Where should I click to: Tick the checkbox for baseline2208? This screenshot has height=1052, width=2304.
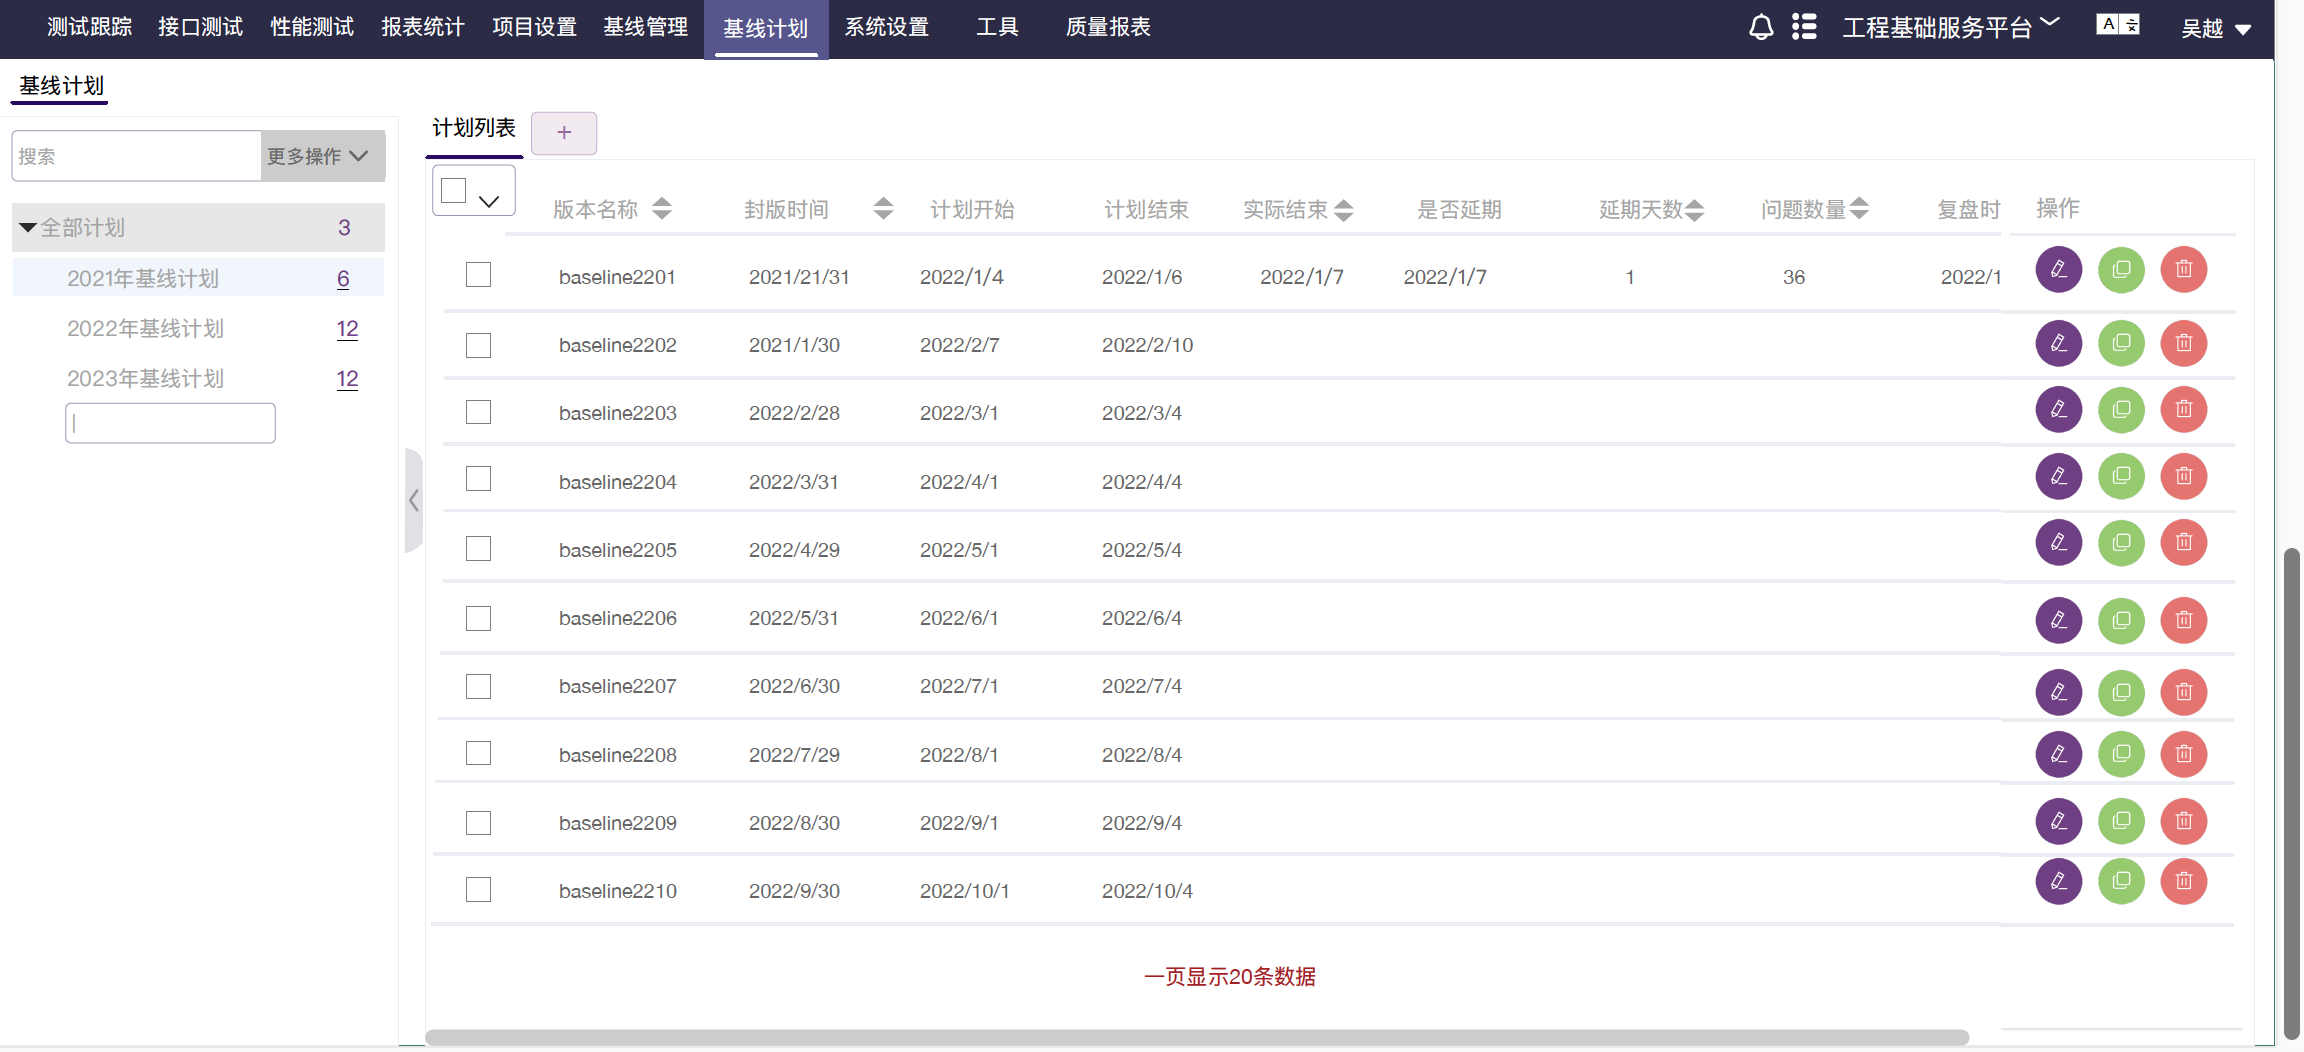tap(478, 753)
